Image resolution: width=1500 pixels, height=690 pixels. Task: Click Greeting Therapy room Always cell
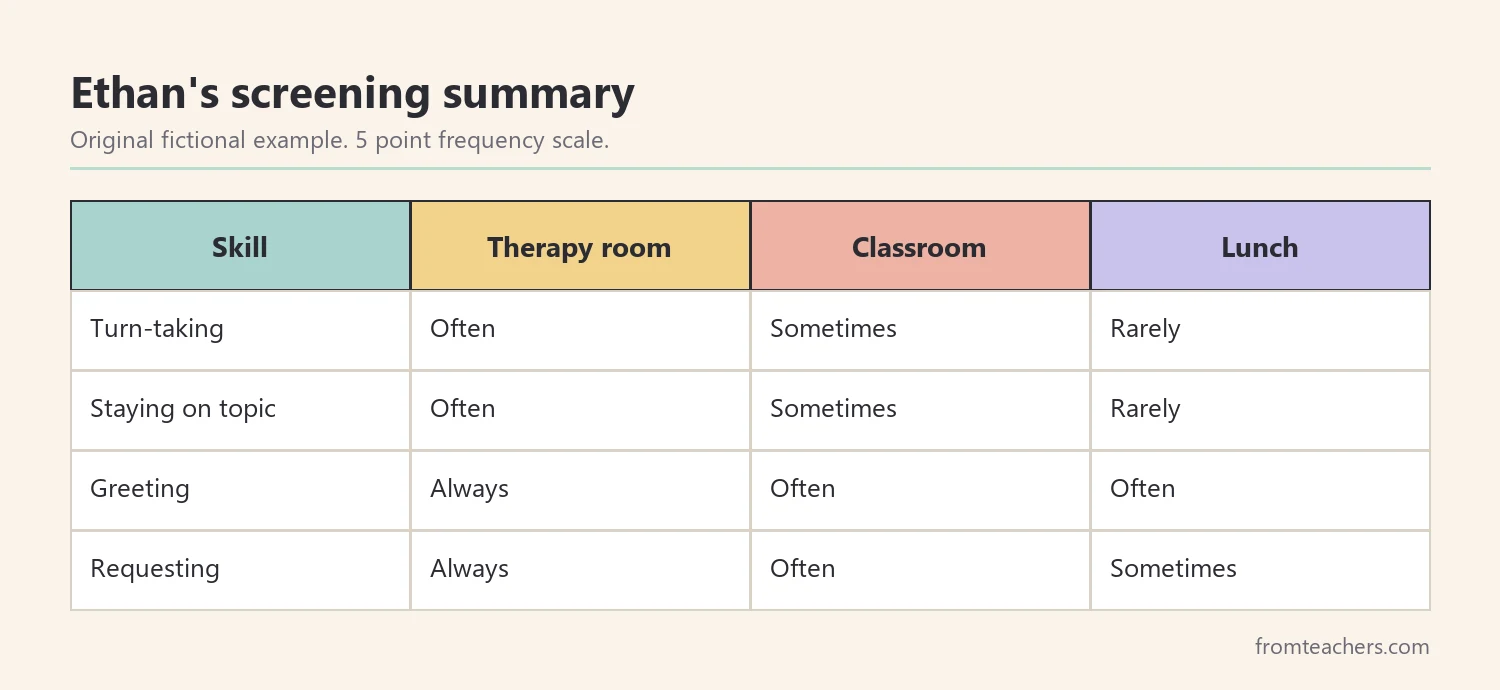coord(580,490)
